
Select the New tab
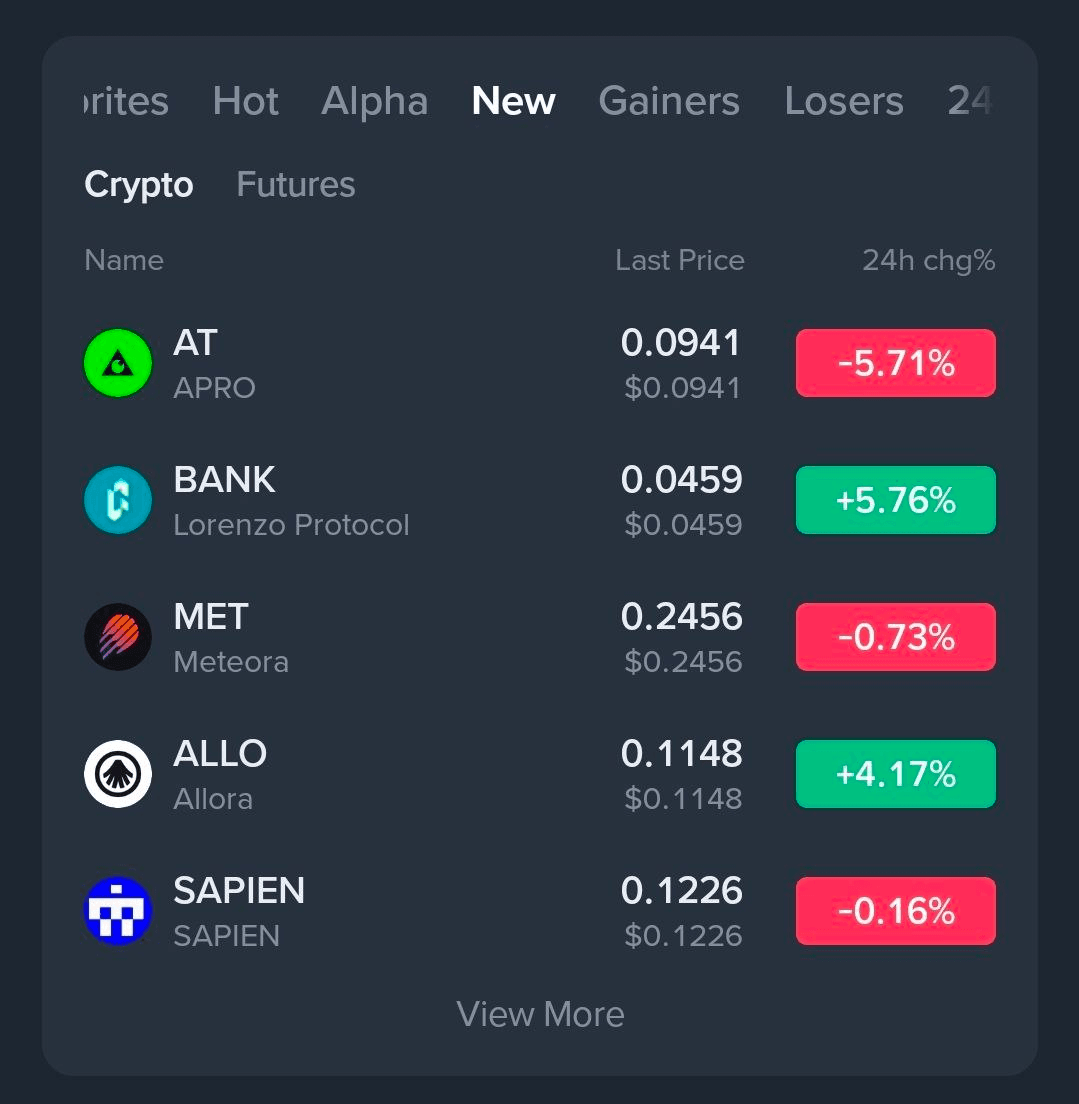pos(513,101)
